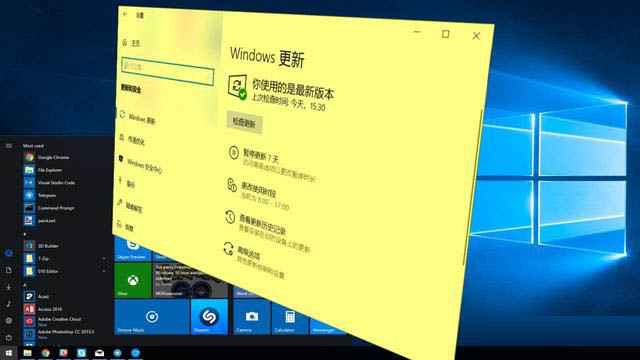Image resolution: width=640 pixels, height=360 pixels.
Task: Open the Groove Music tile
Action: 152,317
